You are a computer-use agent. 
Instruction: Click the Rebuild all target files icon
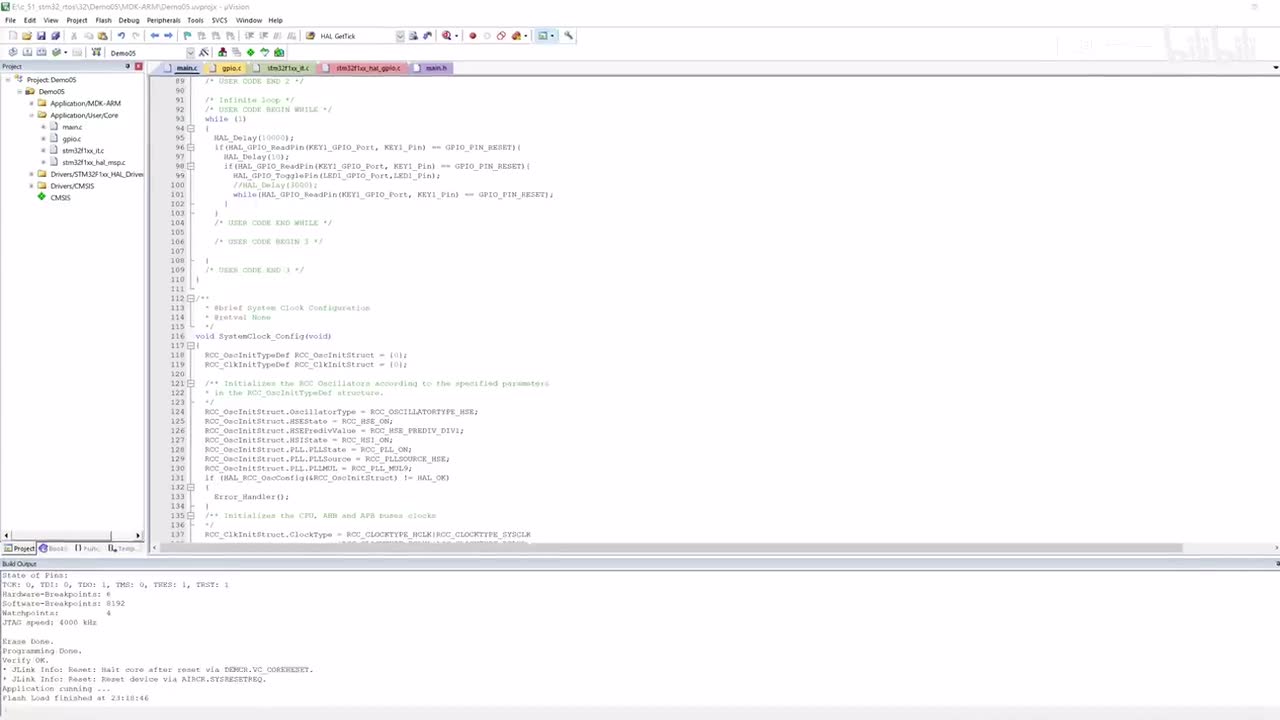(41, 52)
